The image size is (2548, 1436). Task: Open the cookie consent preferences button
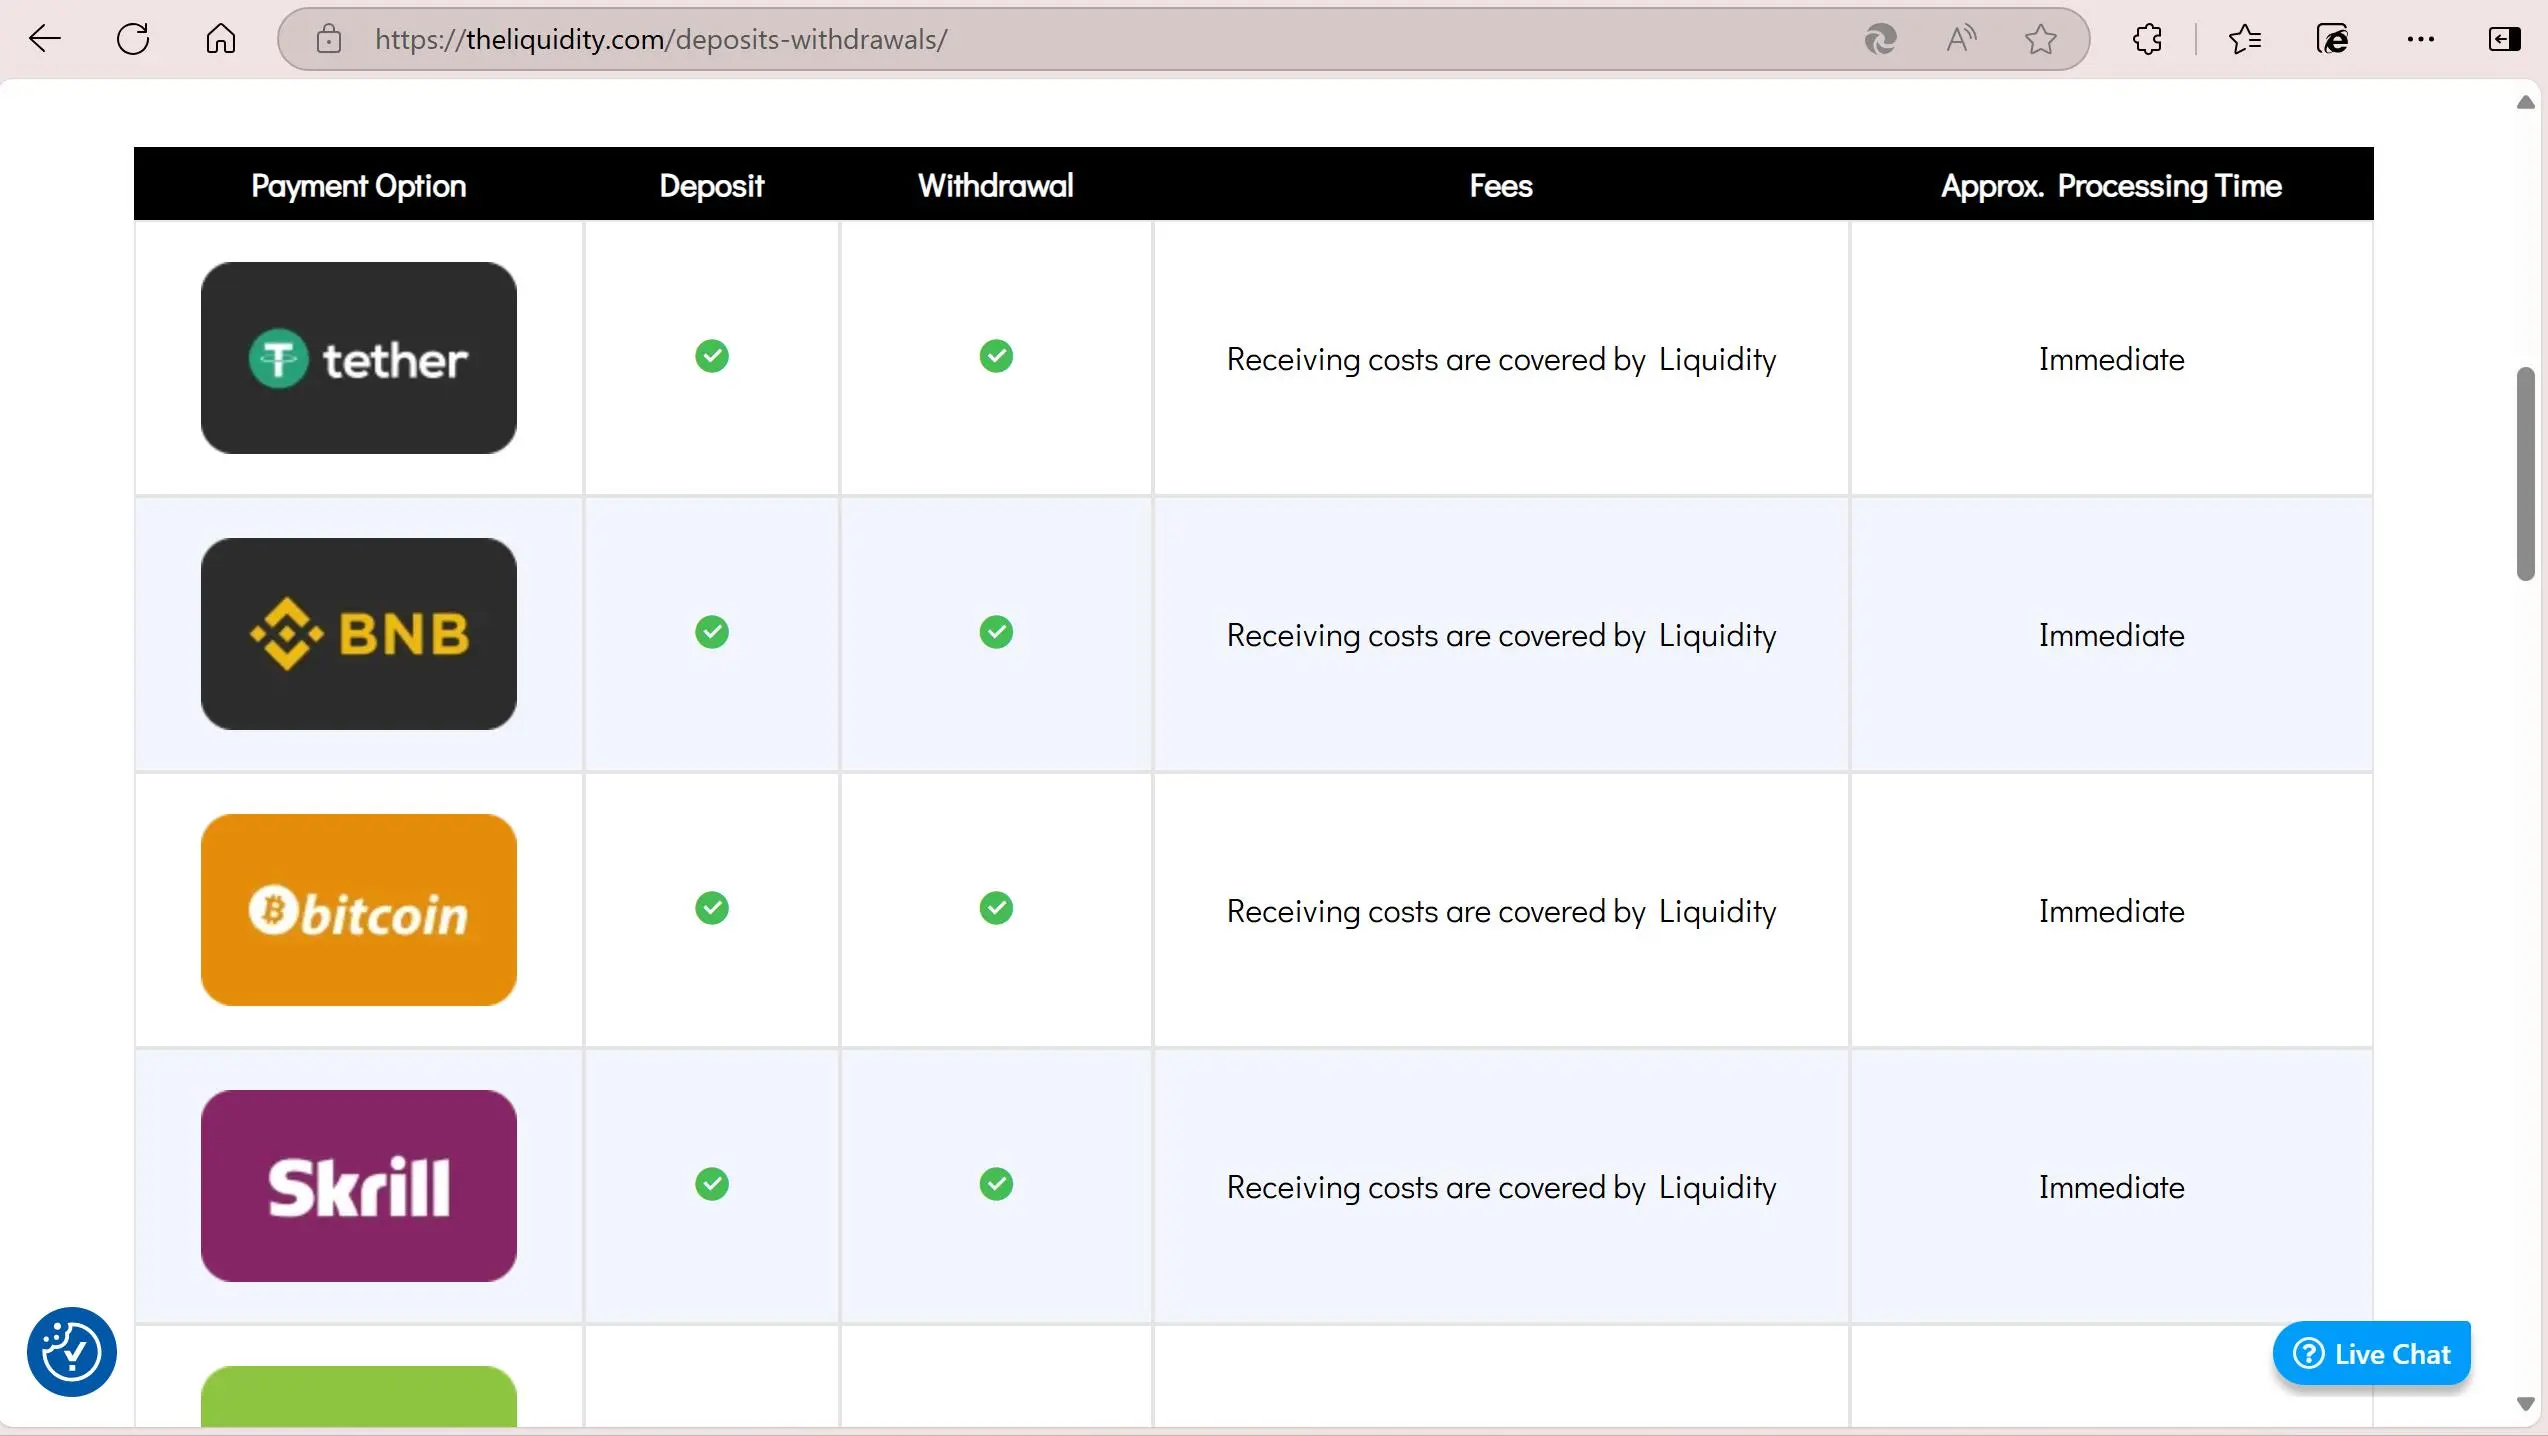click(x=72, y=1352)
